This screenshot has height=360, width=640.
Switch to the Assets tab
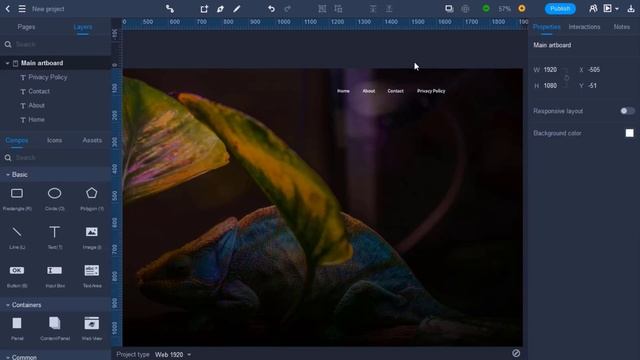pyautogui.click(x=92, y=140)
